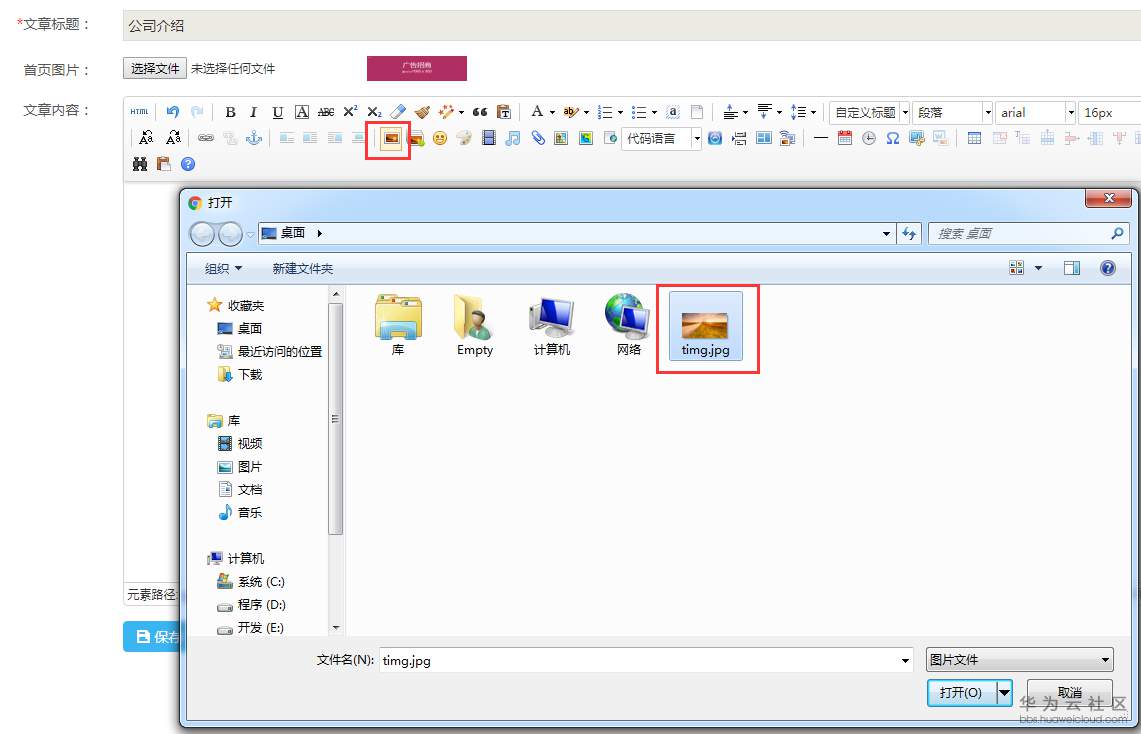Click the undo arrow in editor toolbar
This screenshot has height=734, width=1141.
pyautogui.click(x=172, y=112)
